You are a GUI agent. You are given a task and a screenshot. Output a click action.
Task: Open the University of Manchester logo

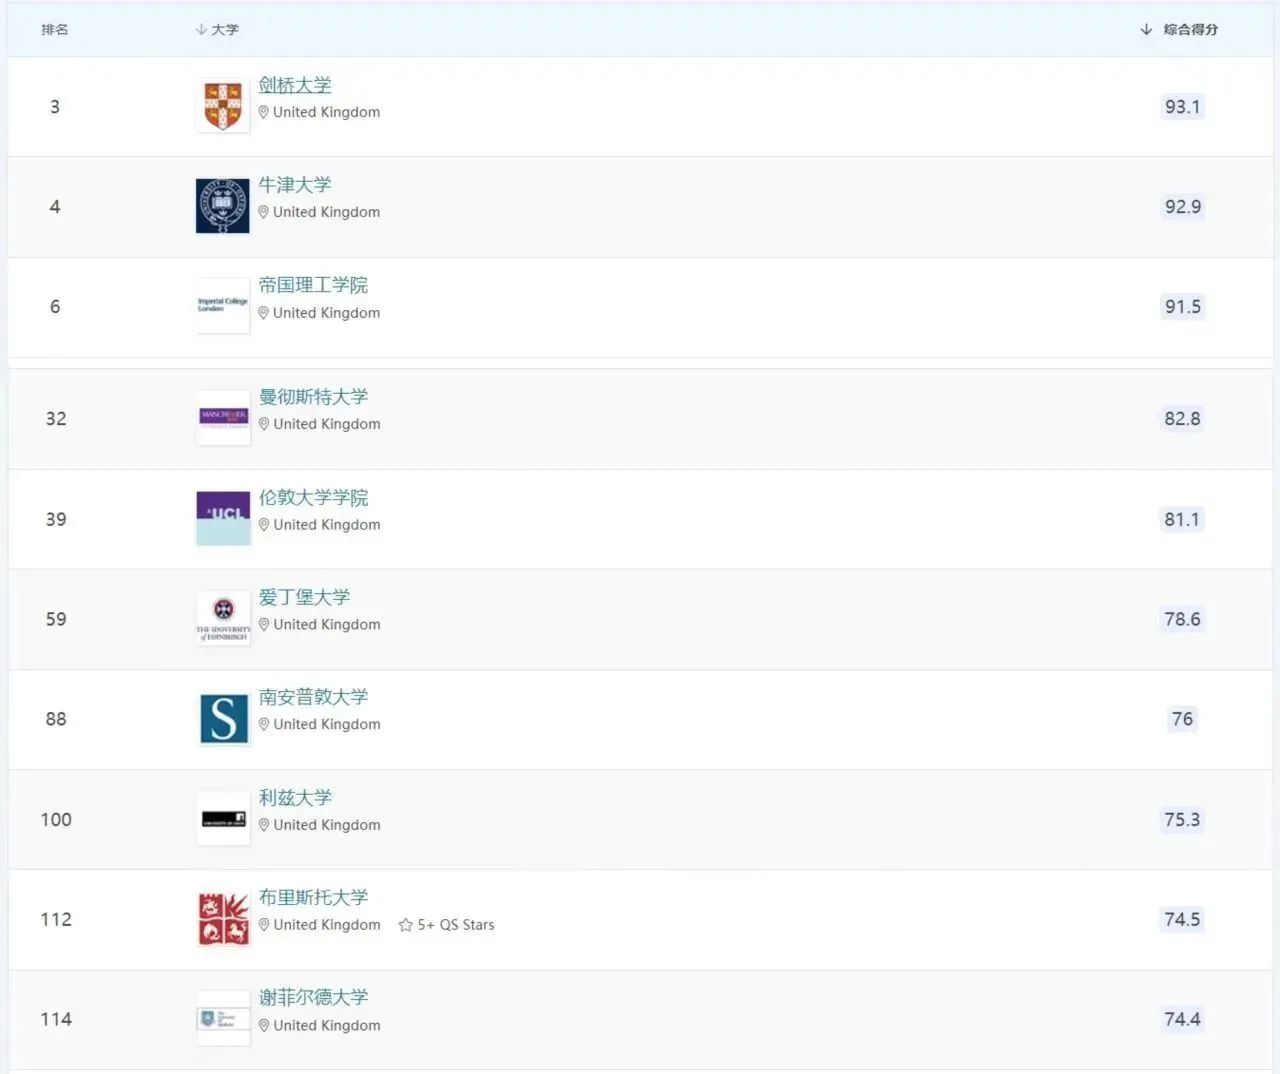(x=223, y=418)
